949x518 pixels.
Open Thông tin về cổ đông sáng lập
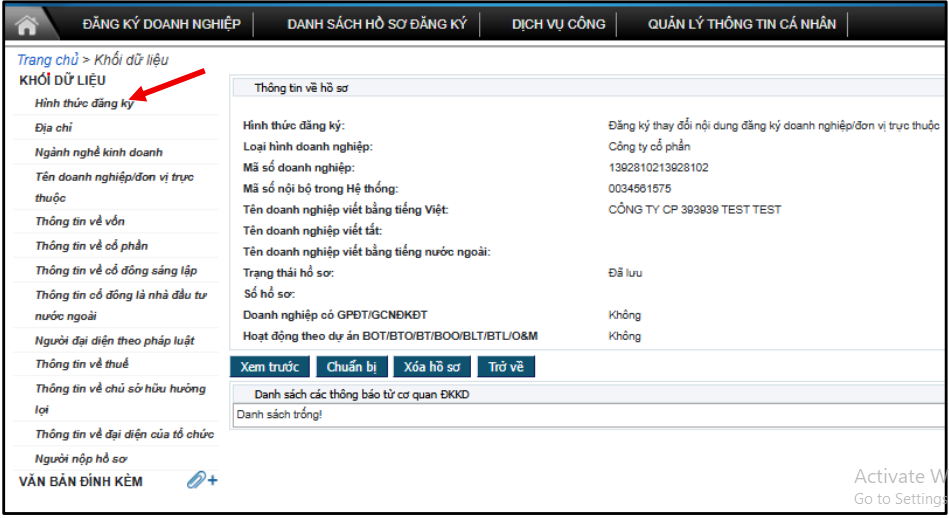pos(116,270)
